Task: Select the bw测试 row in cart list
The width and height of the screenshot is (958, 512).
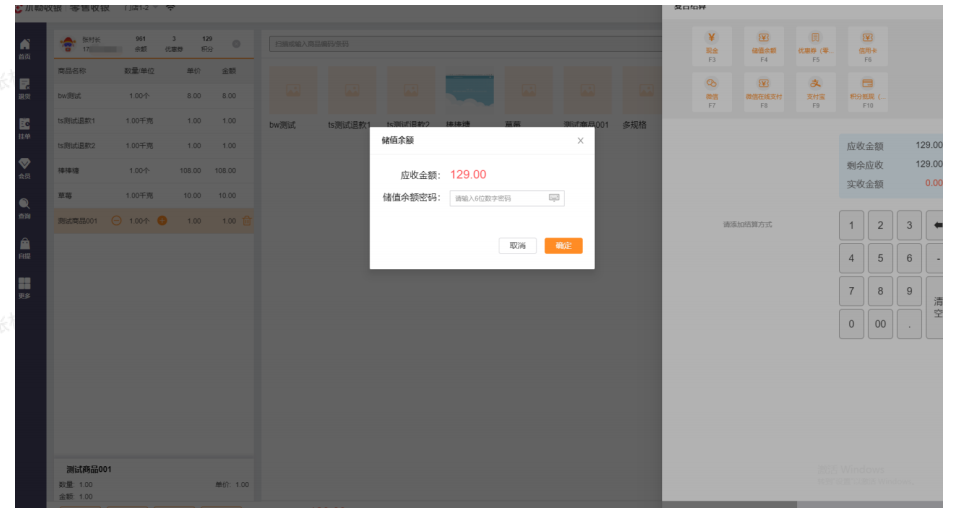Action: pyautogui.click(x=153, y=96)
